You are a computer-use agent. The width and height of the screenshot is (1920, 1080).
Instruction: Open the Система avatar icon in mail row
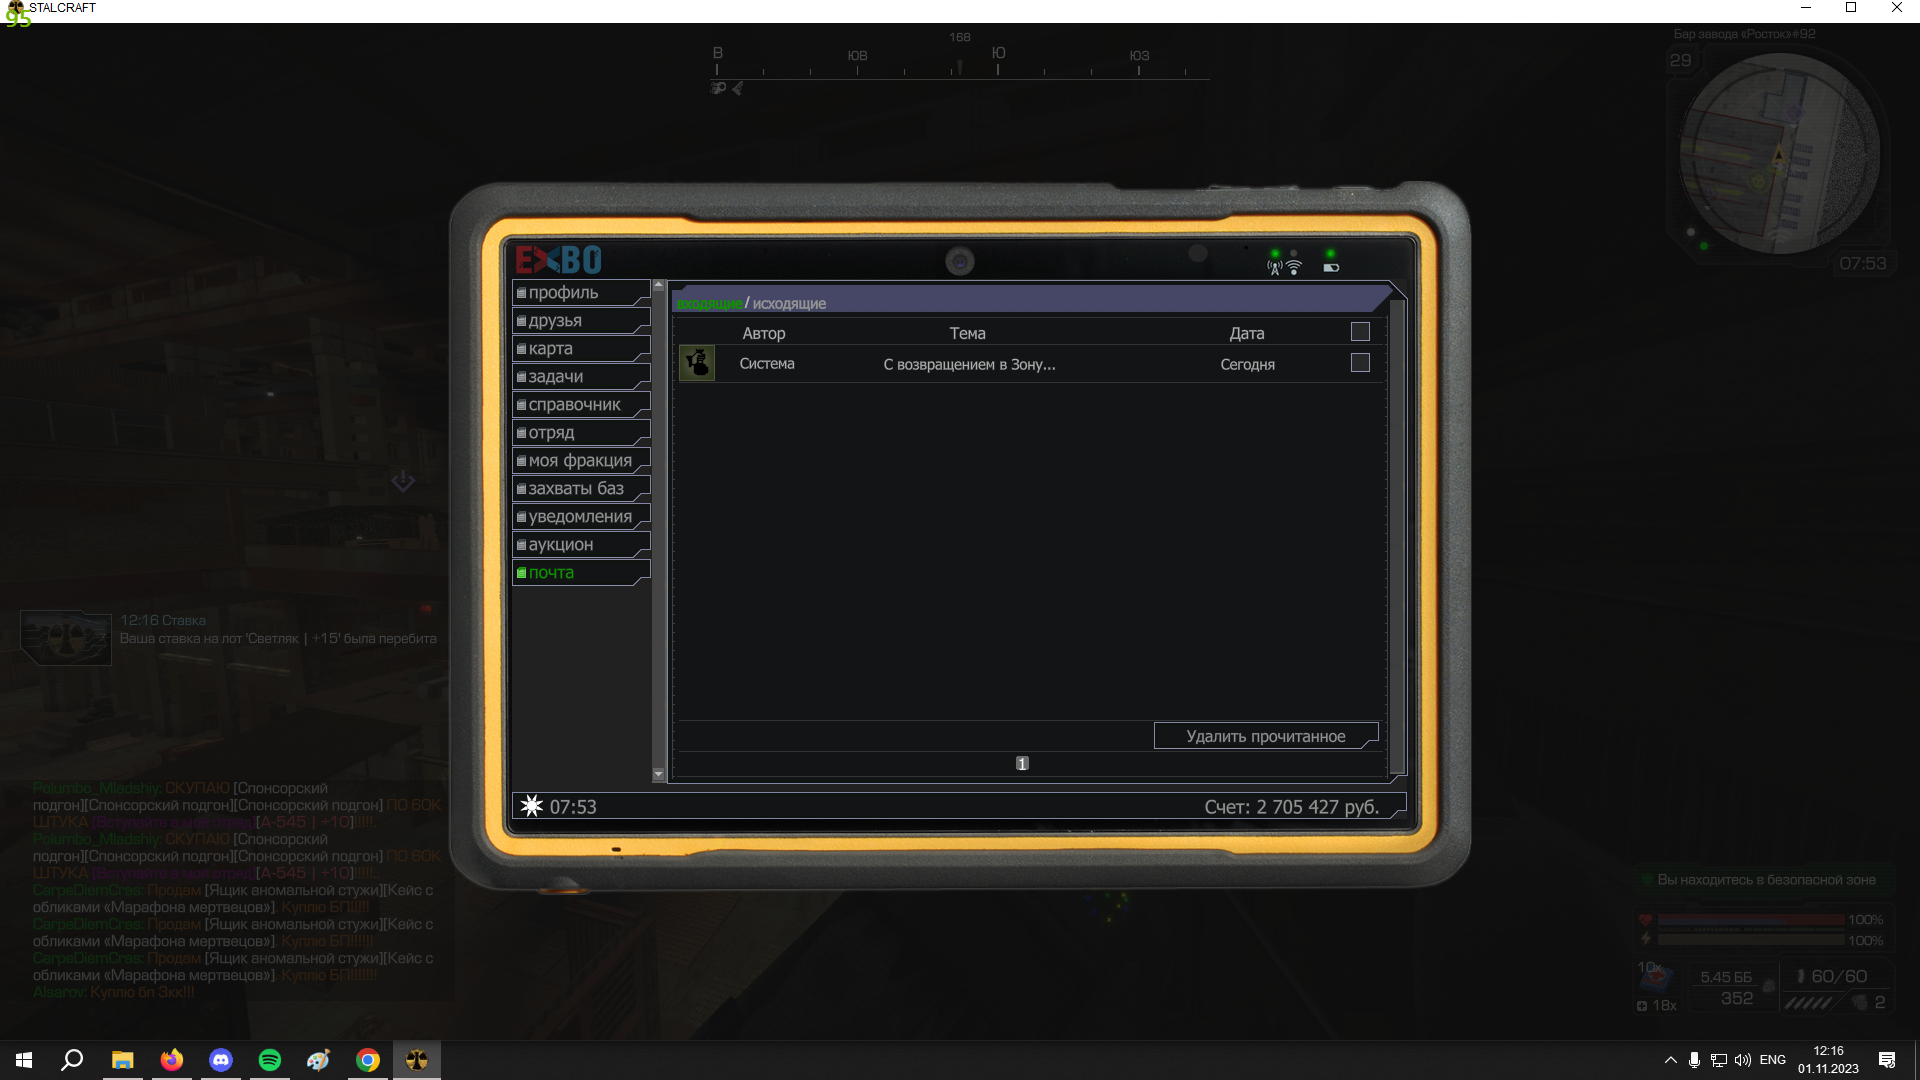(x=697, y=363)
